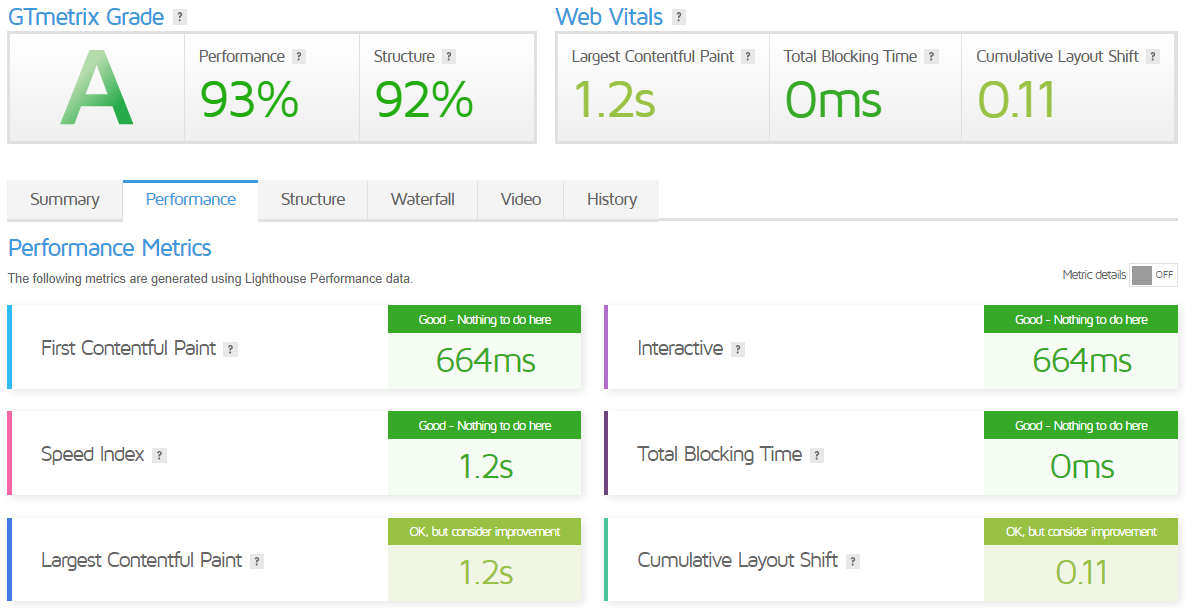Click the 0.11 value in Cumulative Layout Shift row

pos(1081,573)
